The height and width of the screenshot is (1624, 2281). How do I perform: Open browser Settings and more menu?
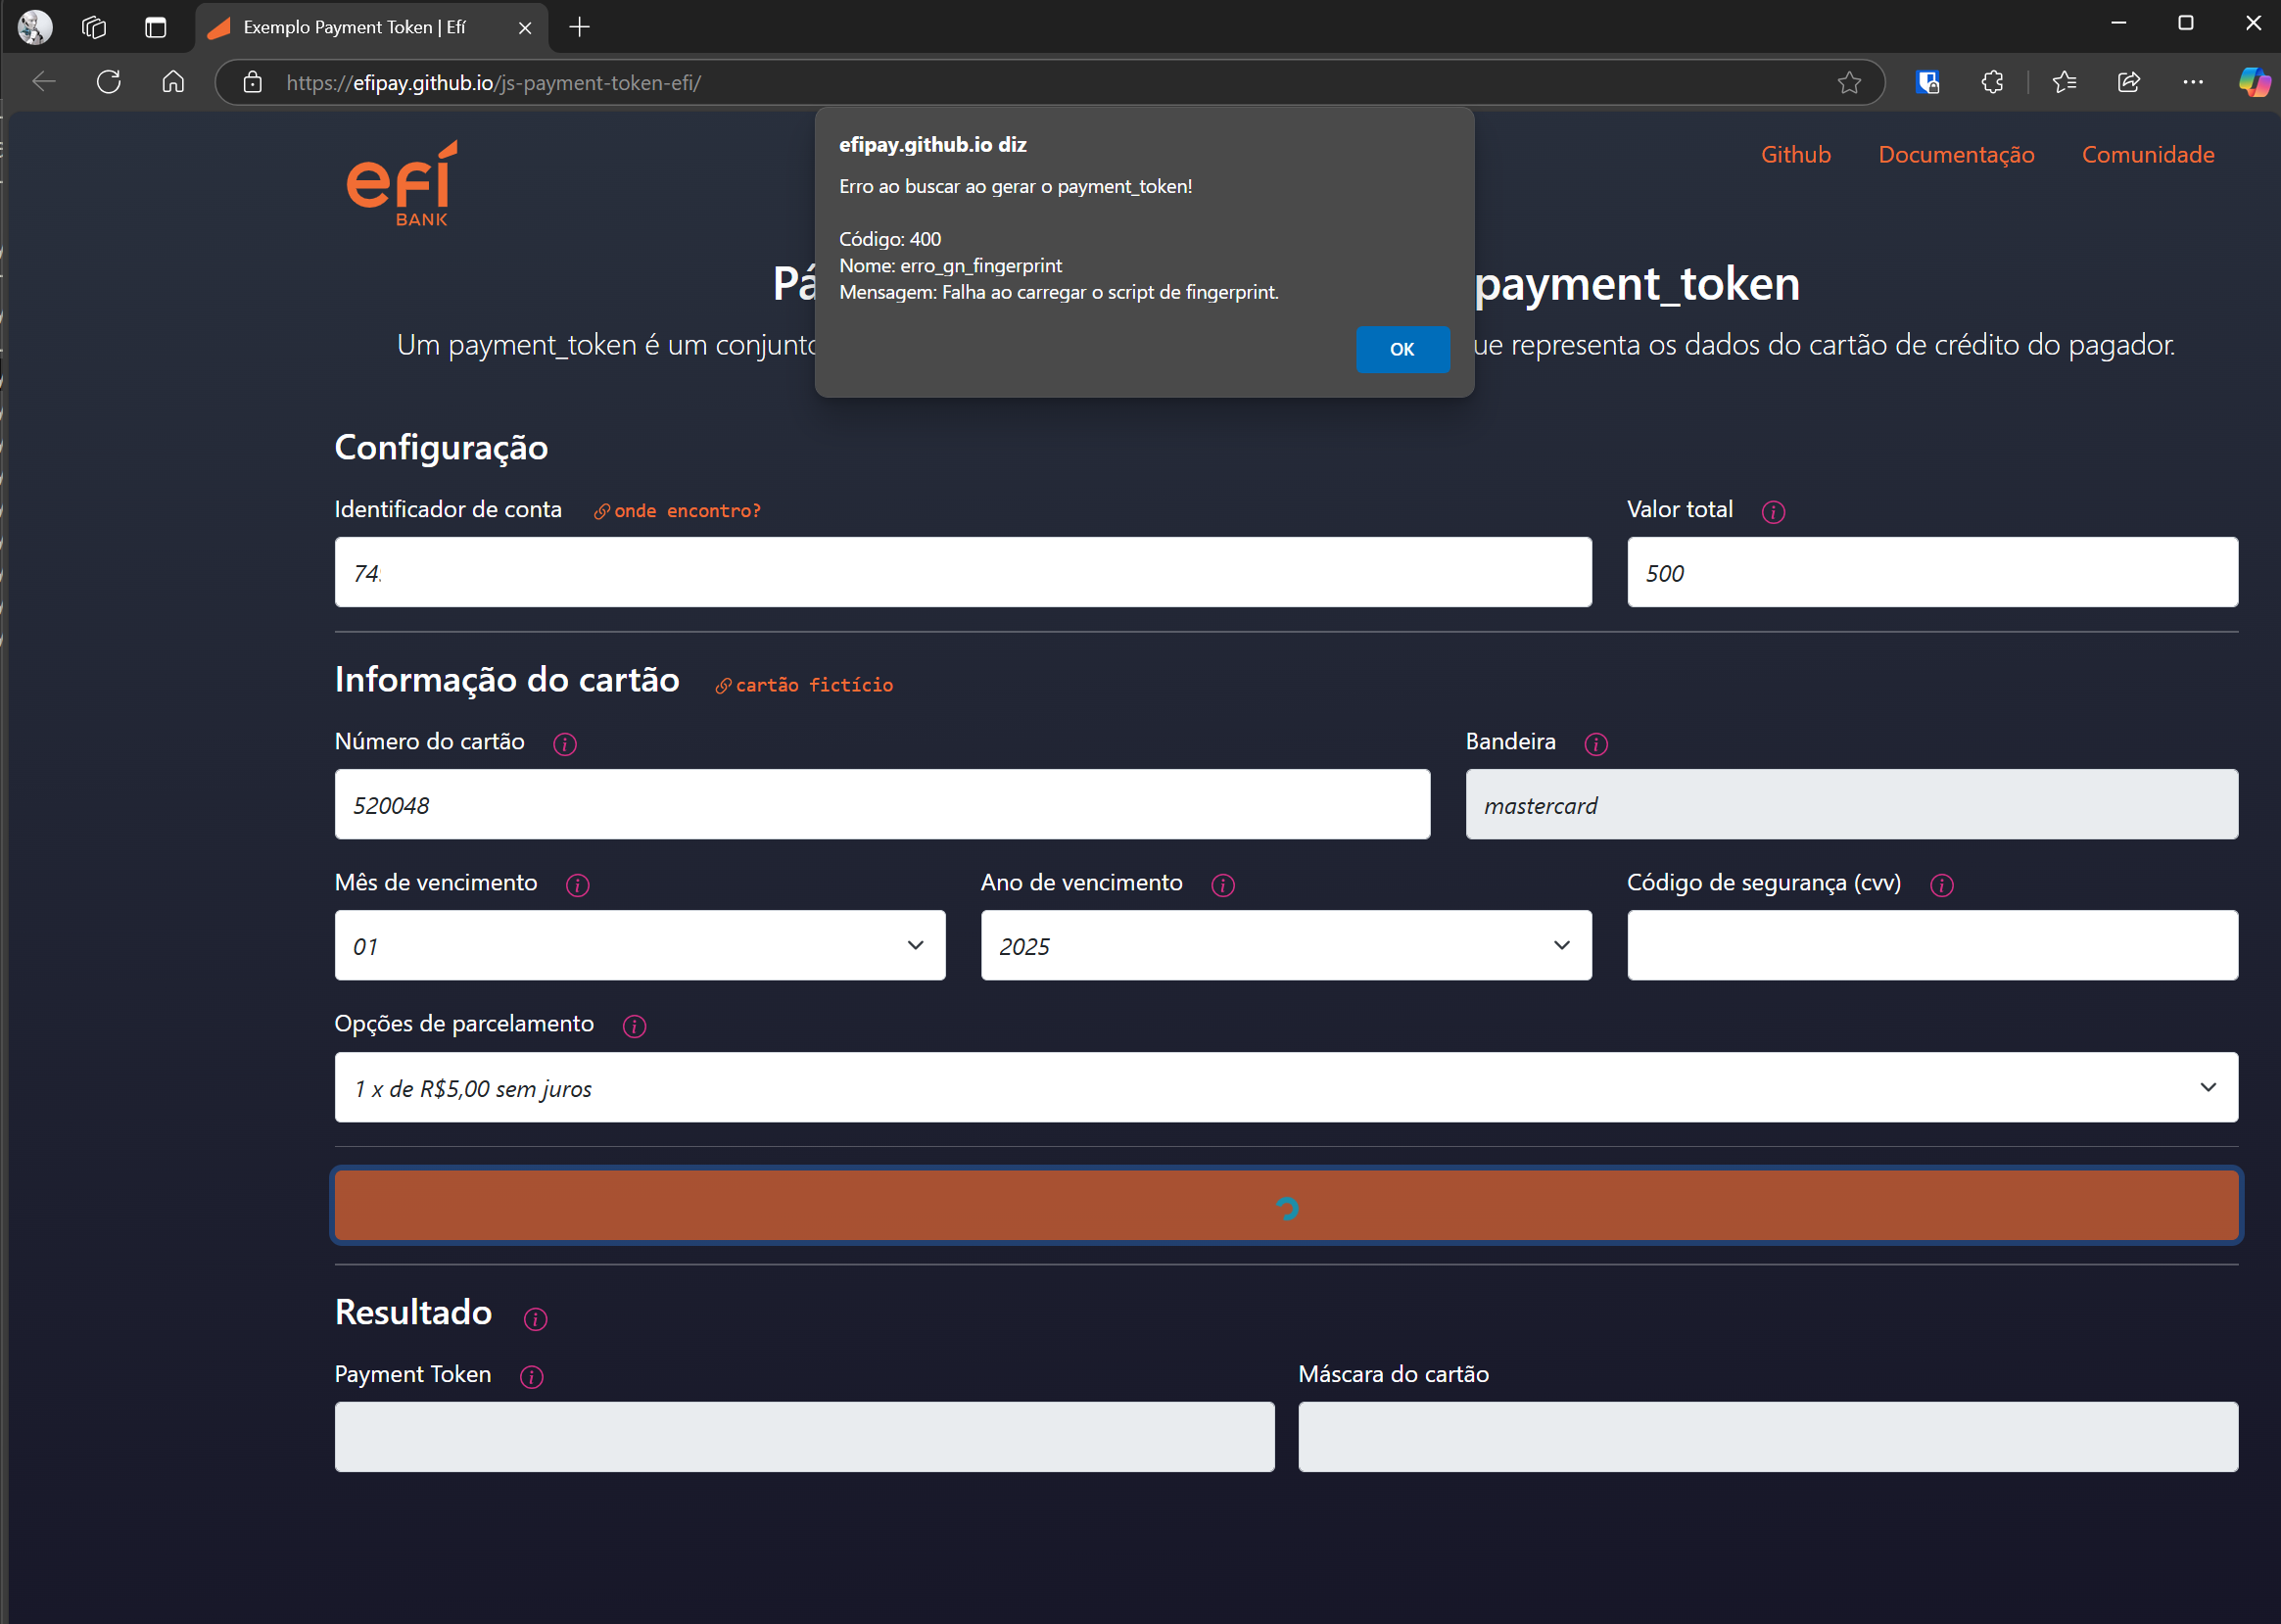pyautogui.click(x=2193, y=82)
